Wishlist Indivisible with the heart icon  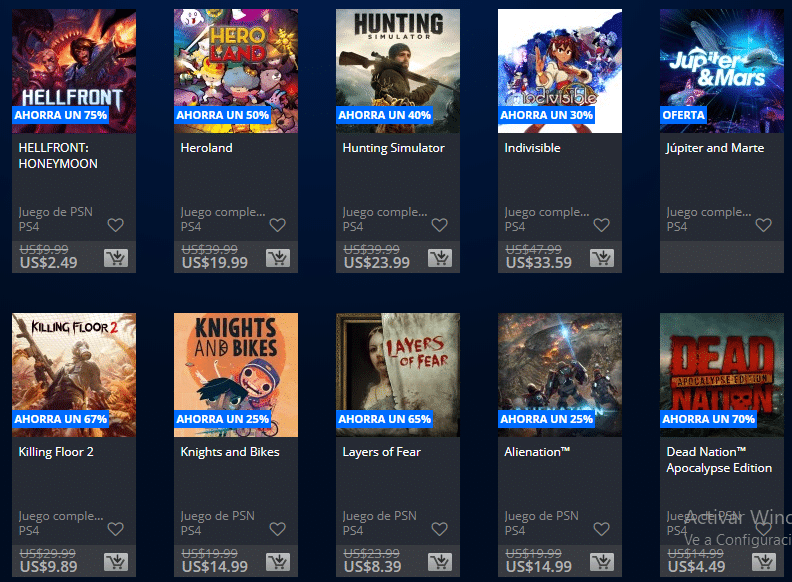pyautogui.click(x=602, y=225)
